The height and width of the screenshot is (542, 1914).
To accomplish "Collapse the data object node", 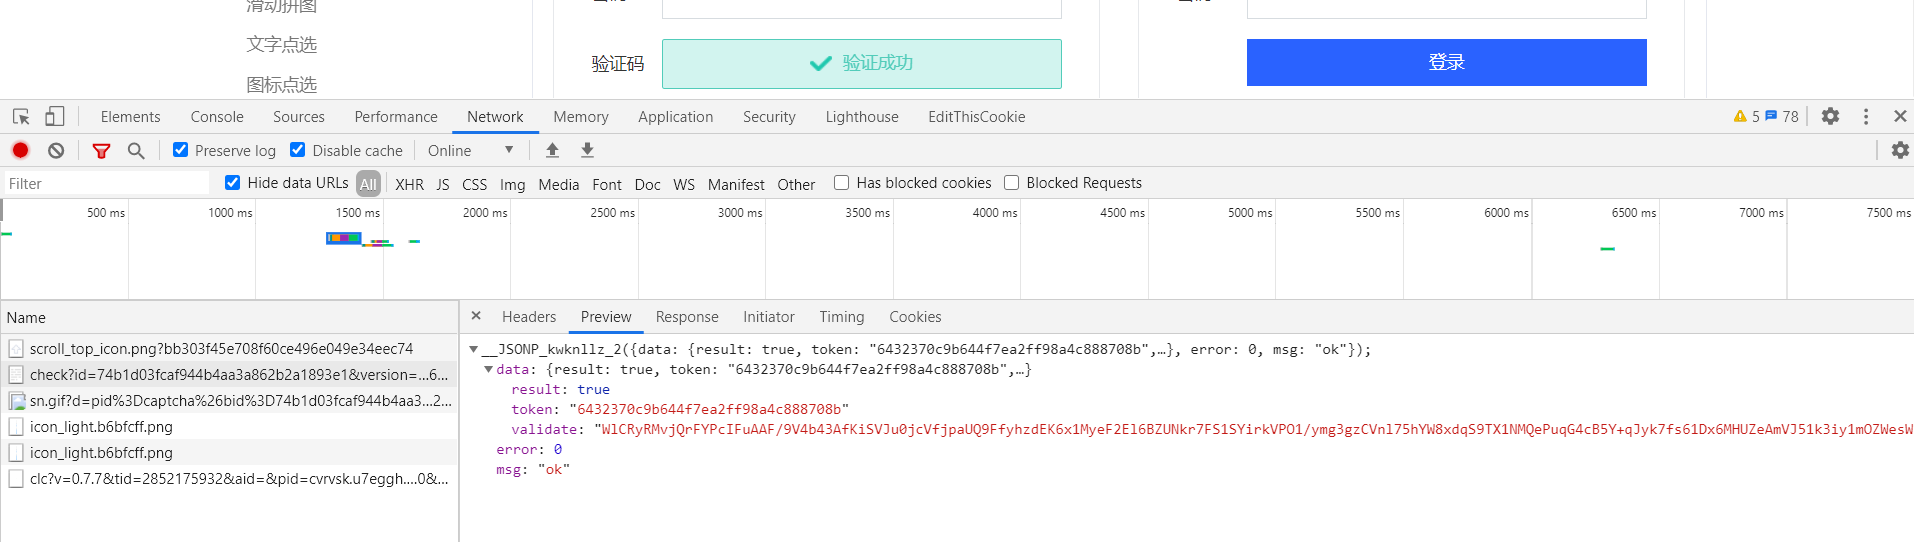I will click(489, 369).
